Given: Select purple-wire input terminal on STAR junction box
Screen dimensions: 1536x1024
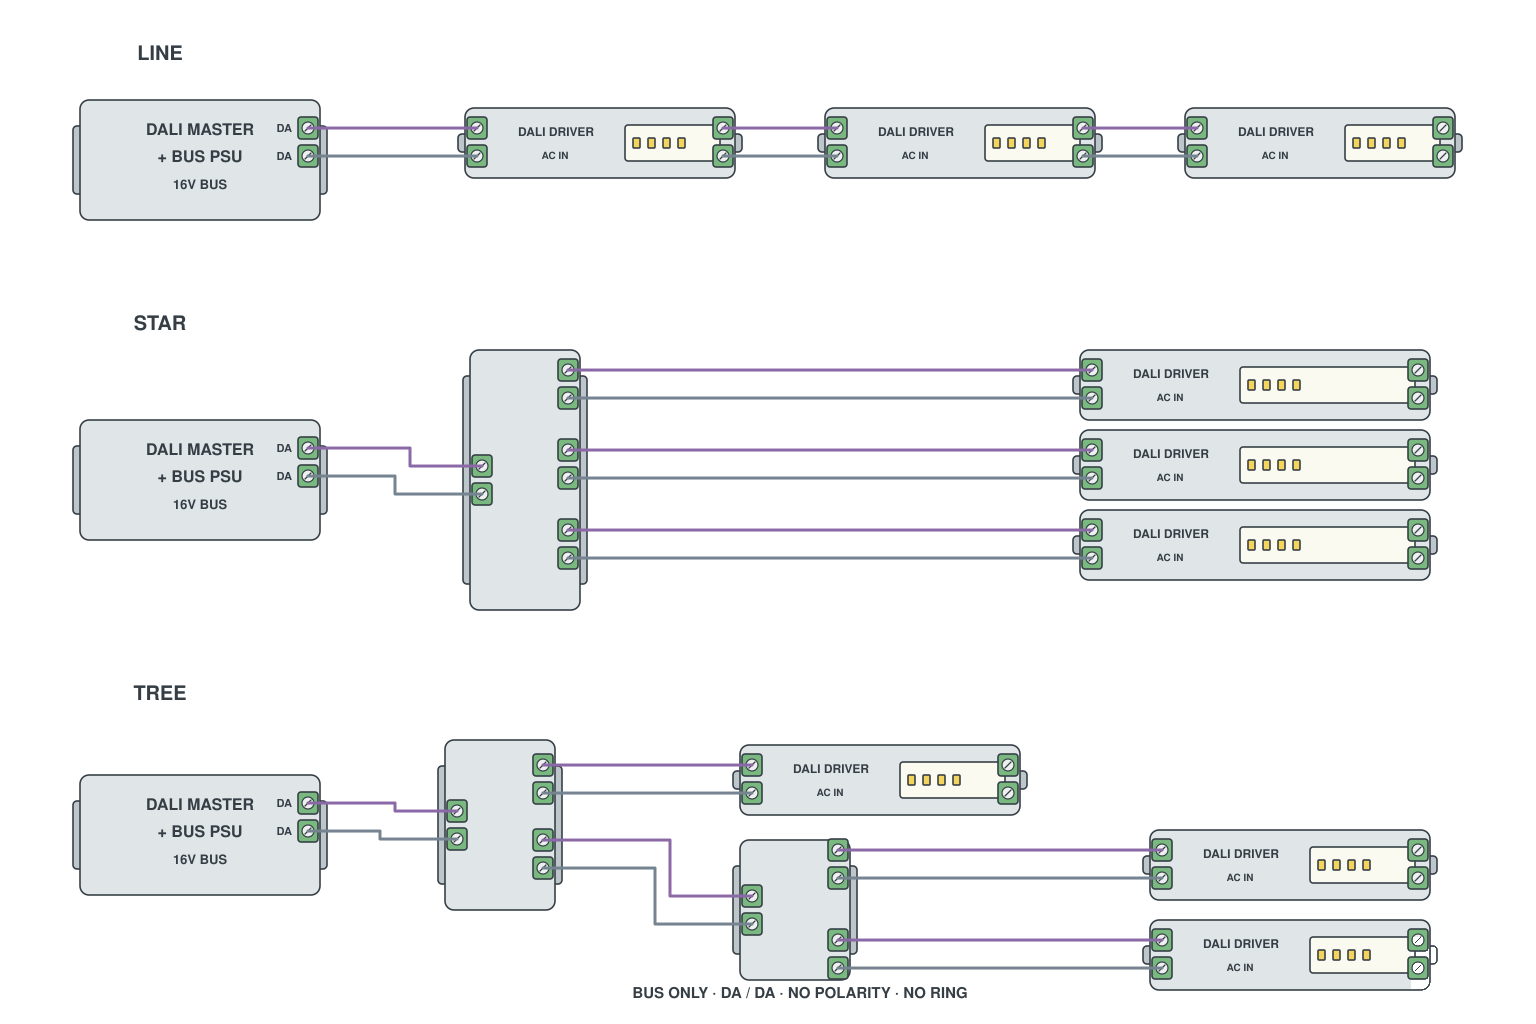Looking at the screenshot, I should pyautogui.click(x=482, y=466).
